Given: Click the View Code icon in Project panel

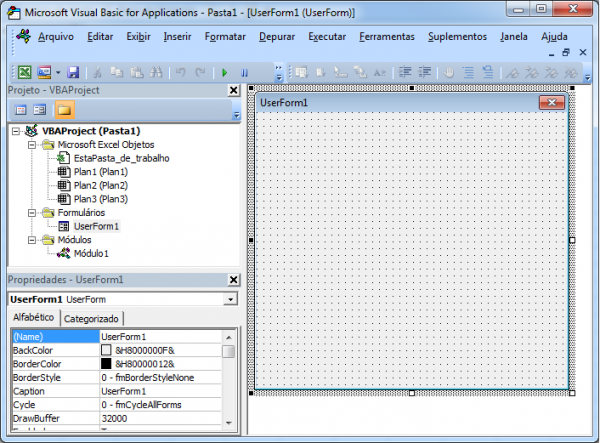Looking at the screenshot, I should pyautogui.click(x=19, y=109).
